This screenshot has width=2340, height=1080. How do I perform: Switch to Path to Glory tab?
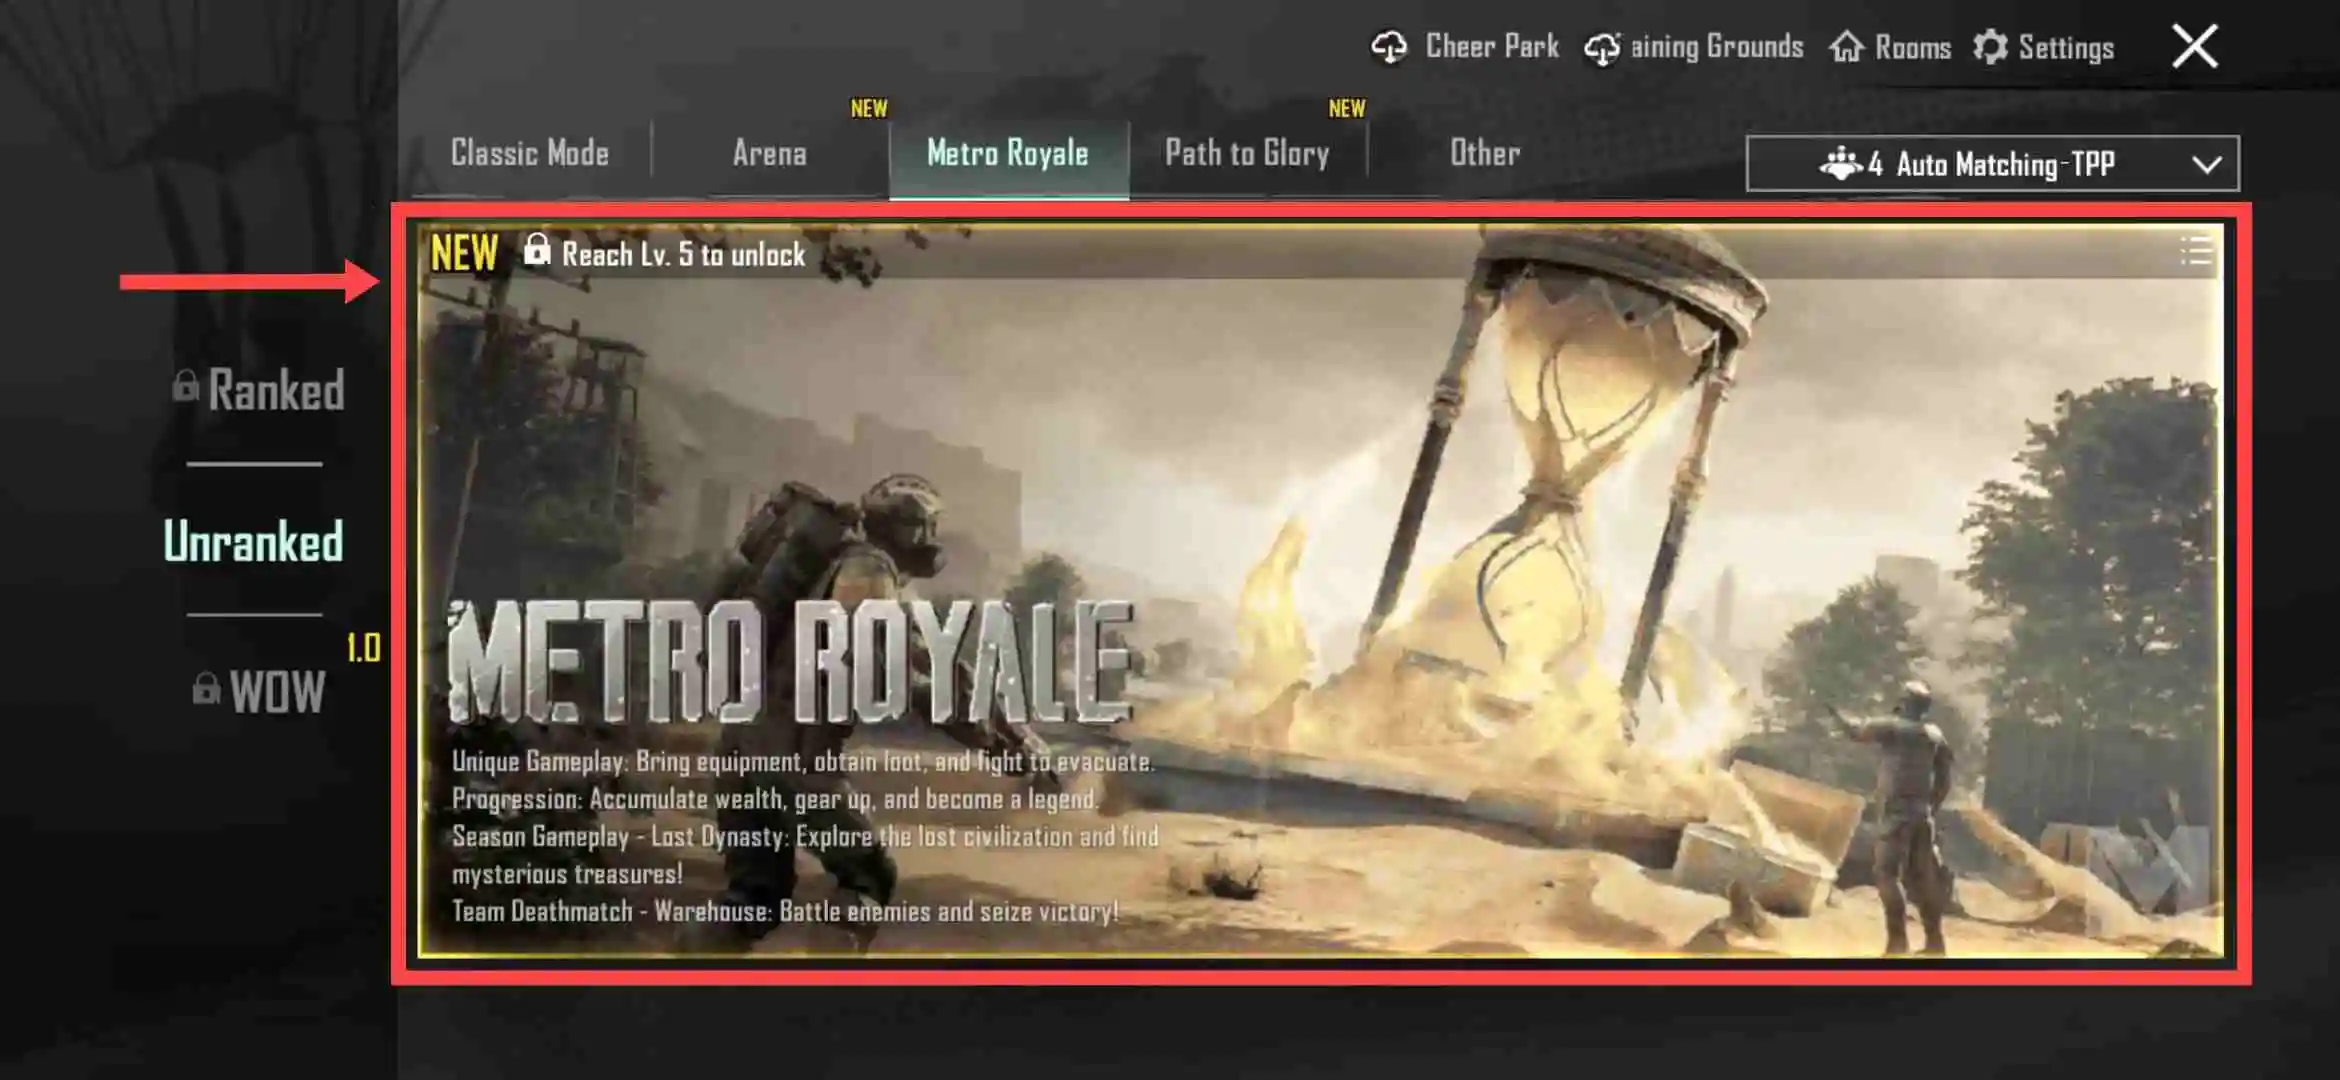1247,153
